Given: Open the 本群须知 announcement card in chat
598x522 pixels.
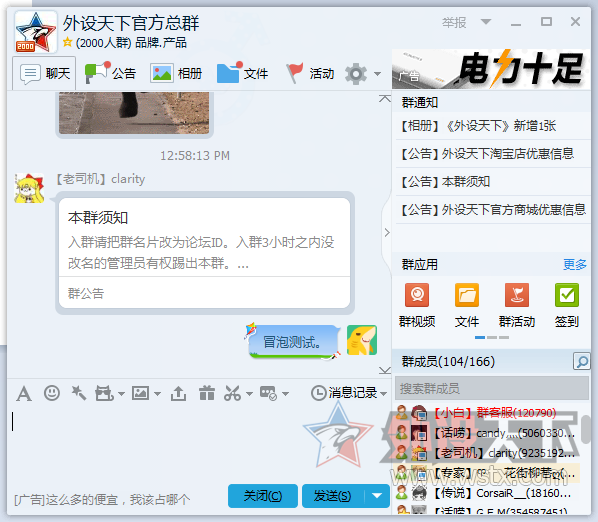Looking at the screenshot, I should pos(205,253).
